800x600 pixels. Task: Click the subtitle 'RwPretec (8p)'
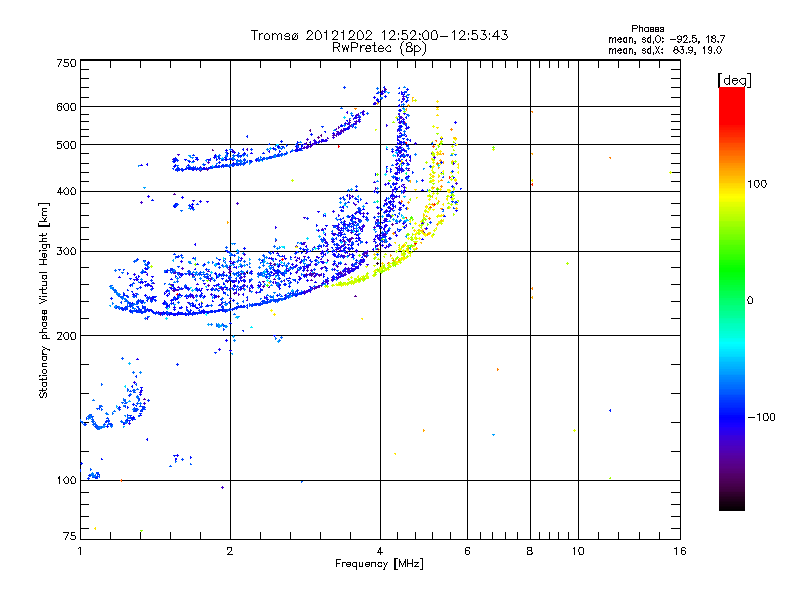point(379,48)
